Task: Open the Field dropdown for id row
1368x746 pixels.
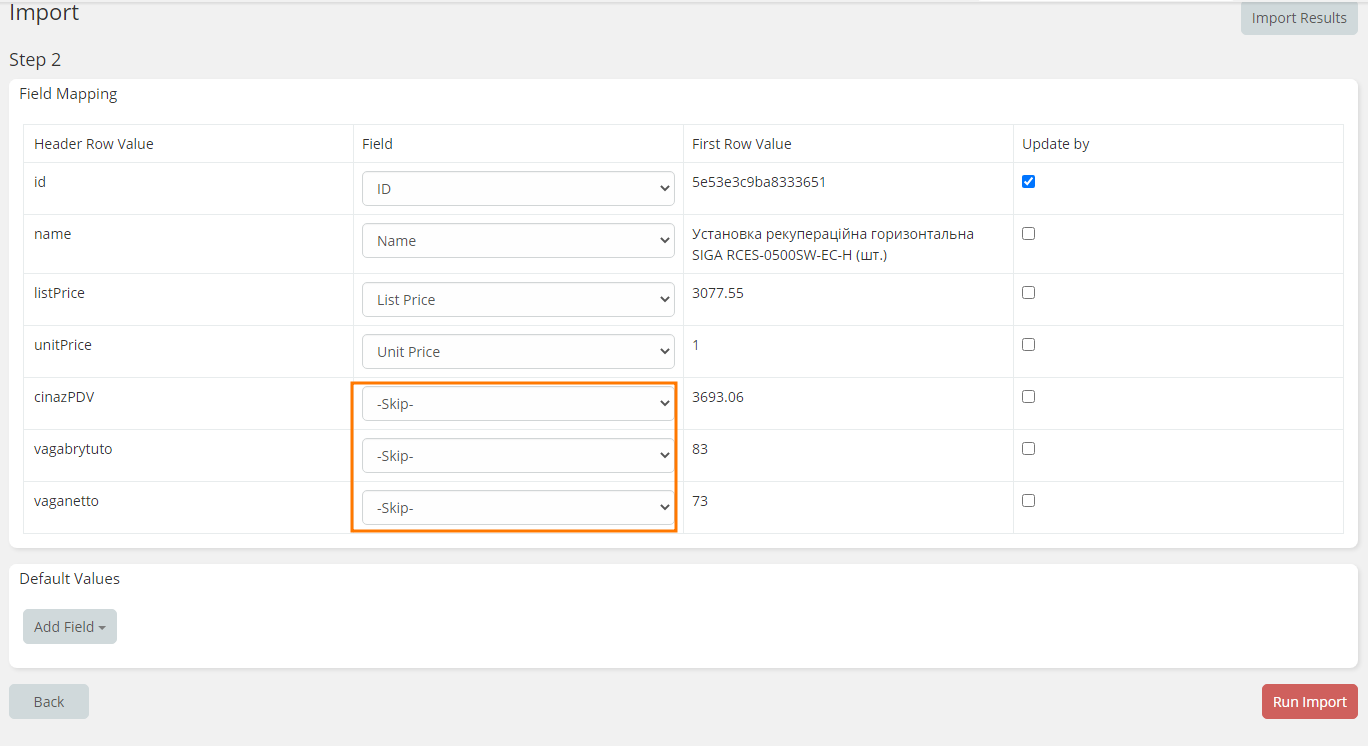Action: (517, 189)
